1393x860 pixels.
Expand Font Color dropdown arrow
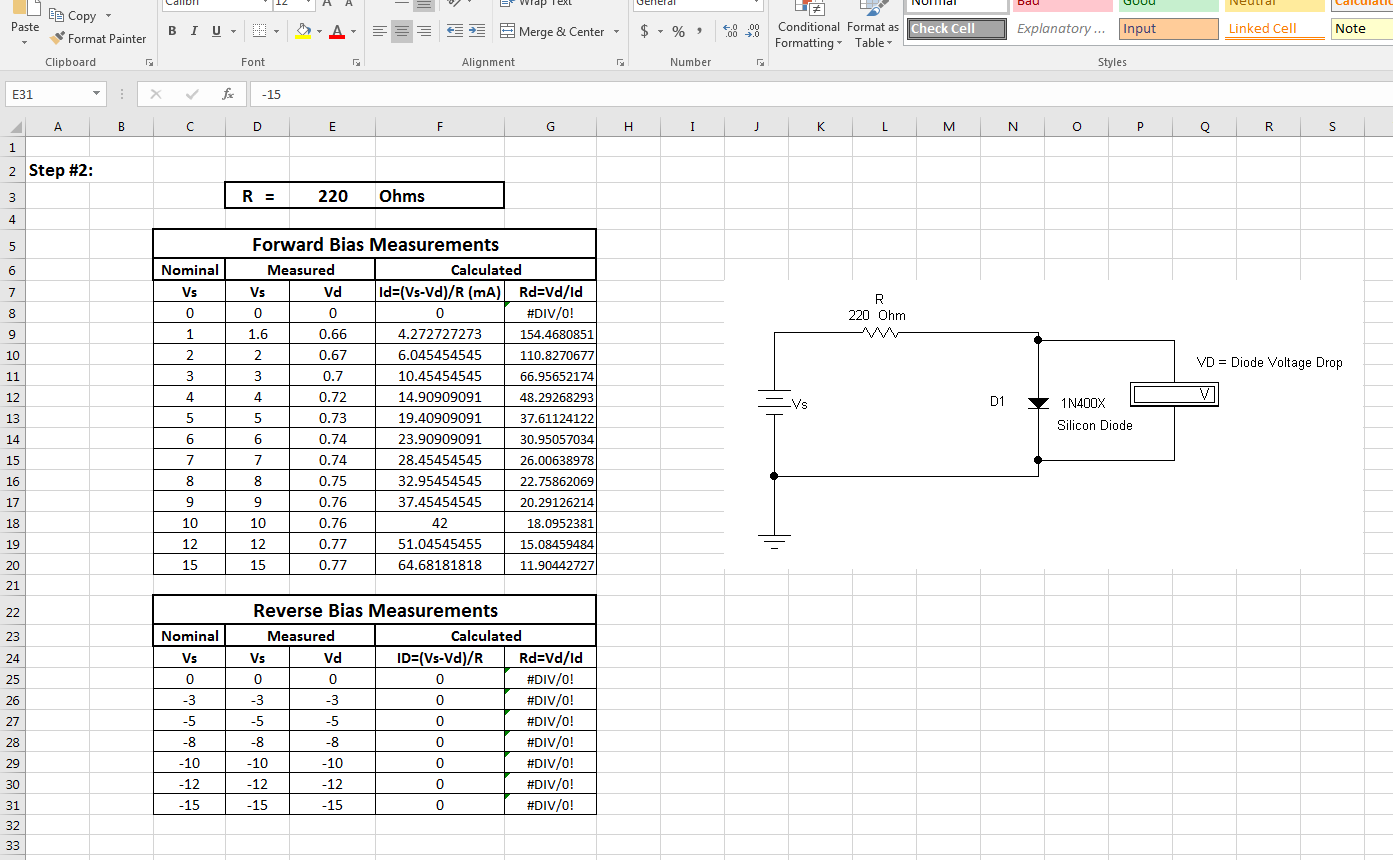click(353, 32)
